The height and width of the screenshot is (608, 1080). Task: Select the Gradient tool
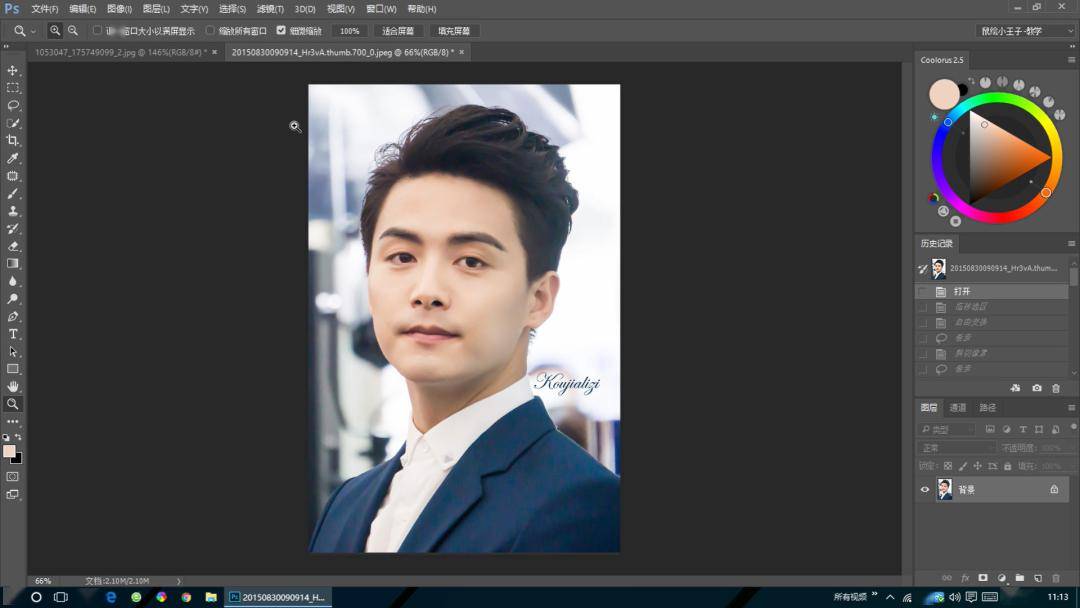(x=12, y=264)
